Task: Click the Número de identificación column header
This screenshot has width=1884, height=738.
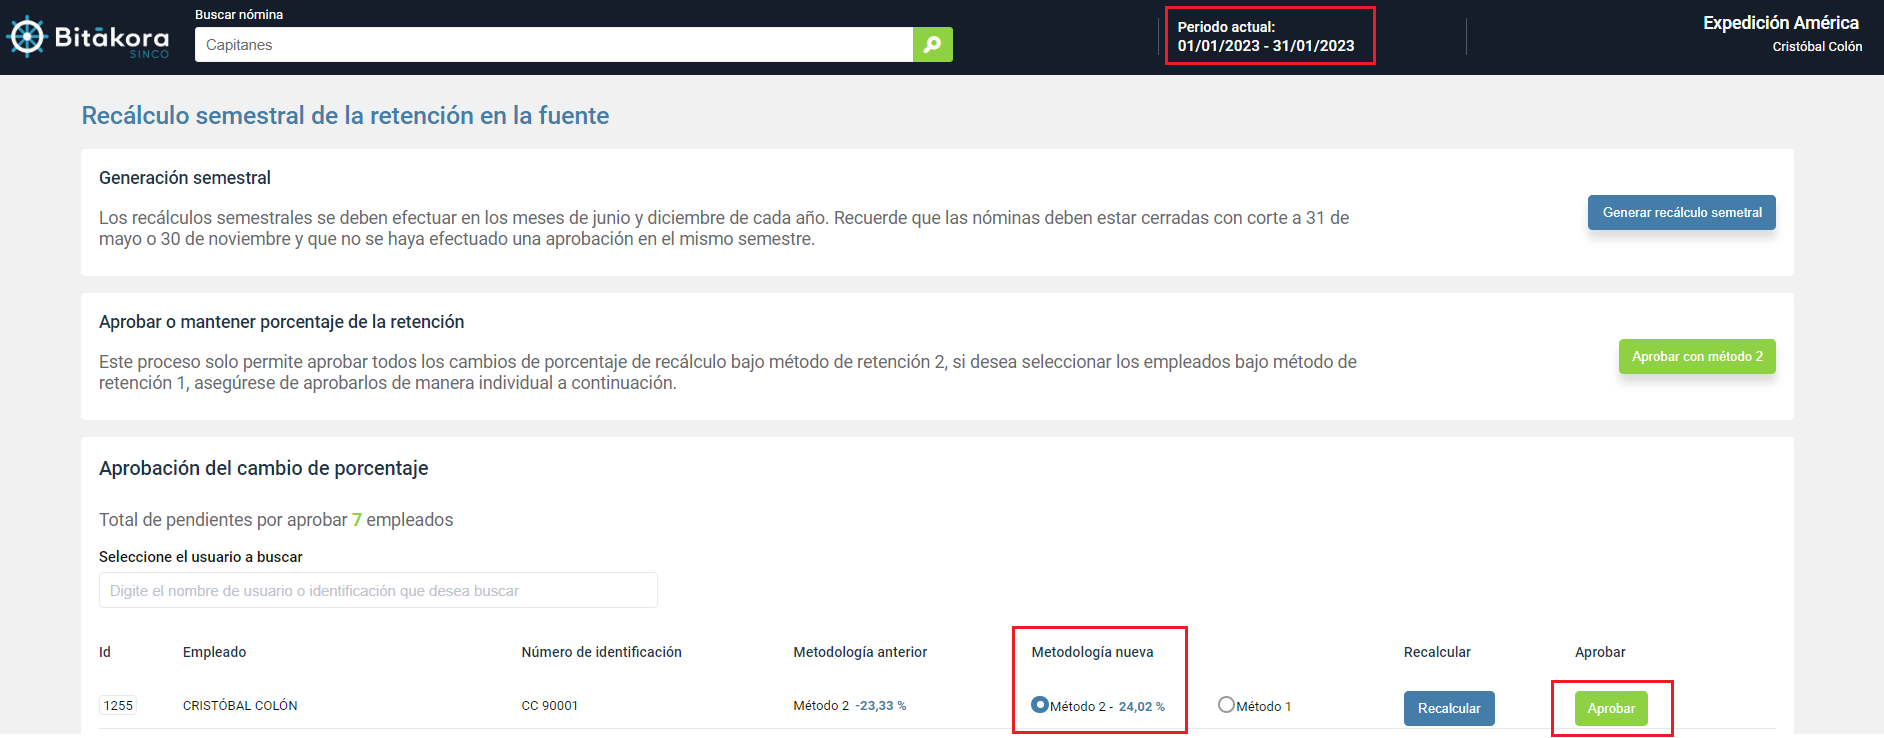Action: click(601, 652)
